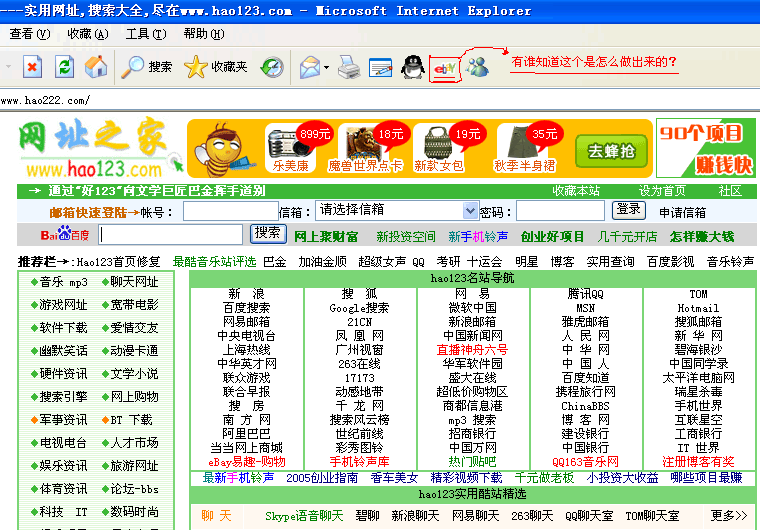Click the Print icon

pos(348,67)
